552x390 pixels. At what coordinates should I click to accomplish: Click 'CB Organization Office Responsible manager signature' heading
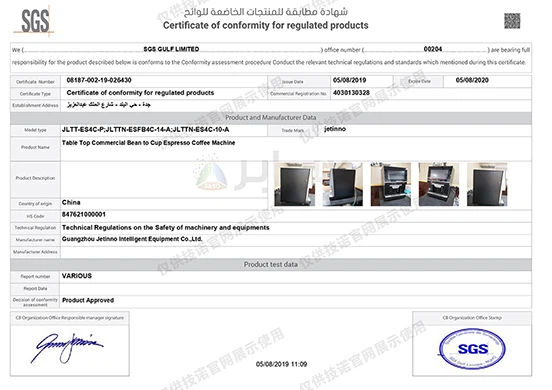point(70,318)
